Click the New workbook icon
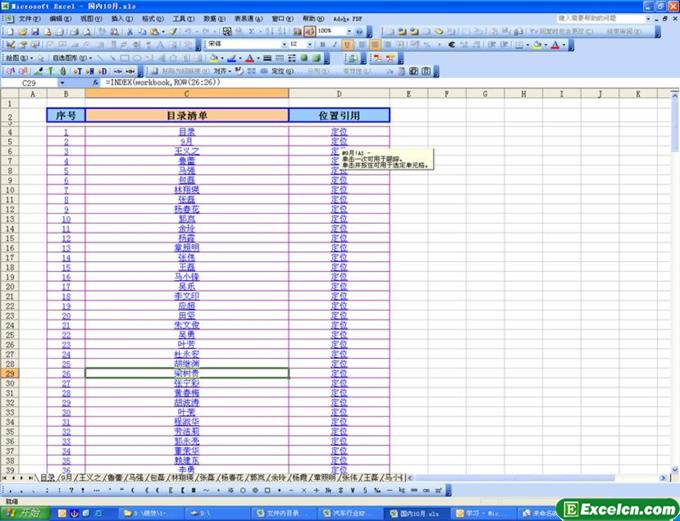The width and height of the screenshot is (680, 521). click(x=10, y=31)
